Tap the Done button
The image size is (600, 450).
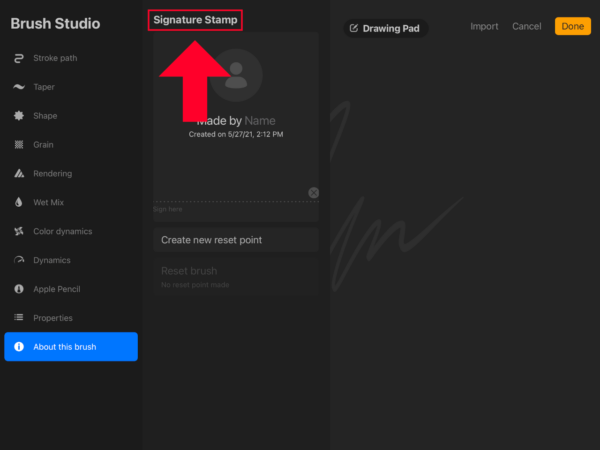(x=573, y=26)
